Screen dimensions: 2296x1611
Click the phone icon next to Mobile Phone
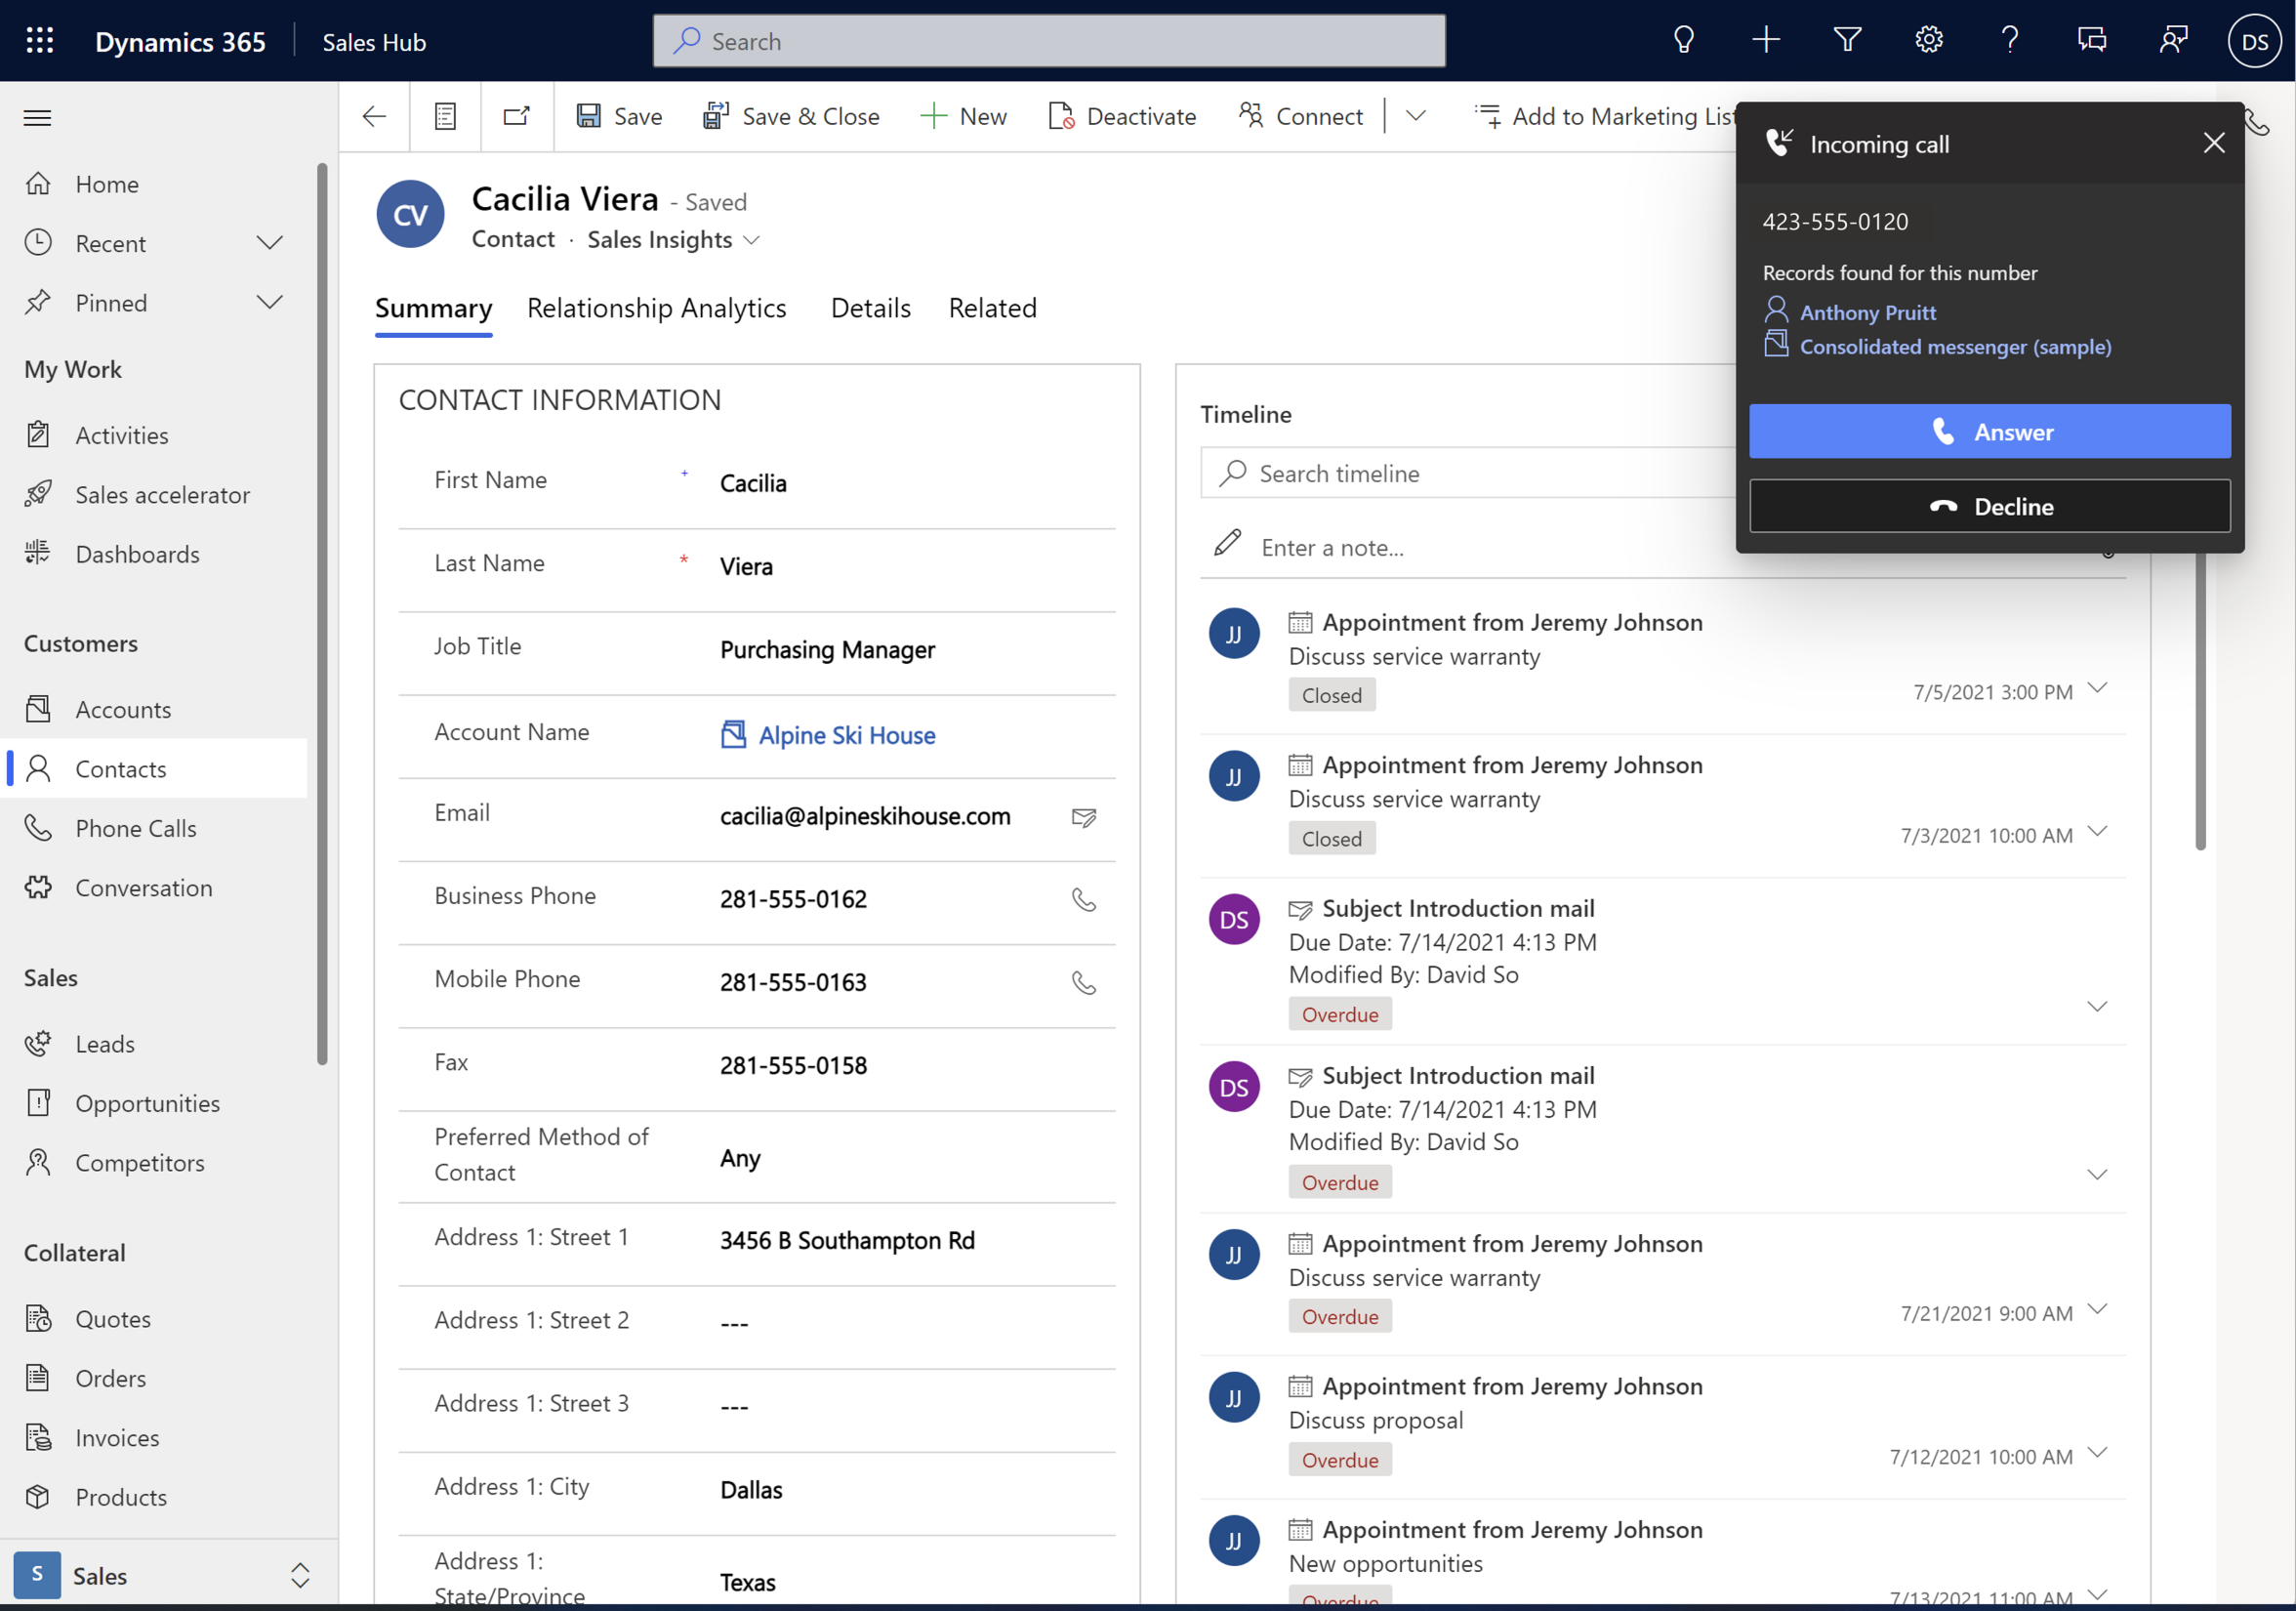(x=1084, y=981)
